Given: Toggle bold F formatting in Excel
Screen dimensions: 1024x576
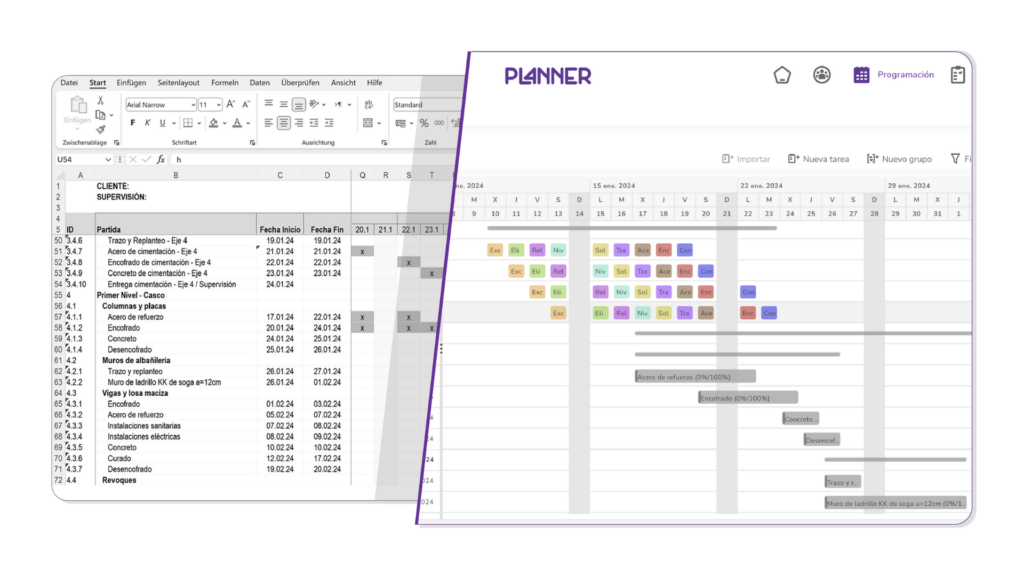Looking at the screenshot, I should click(133, 123).
